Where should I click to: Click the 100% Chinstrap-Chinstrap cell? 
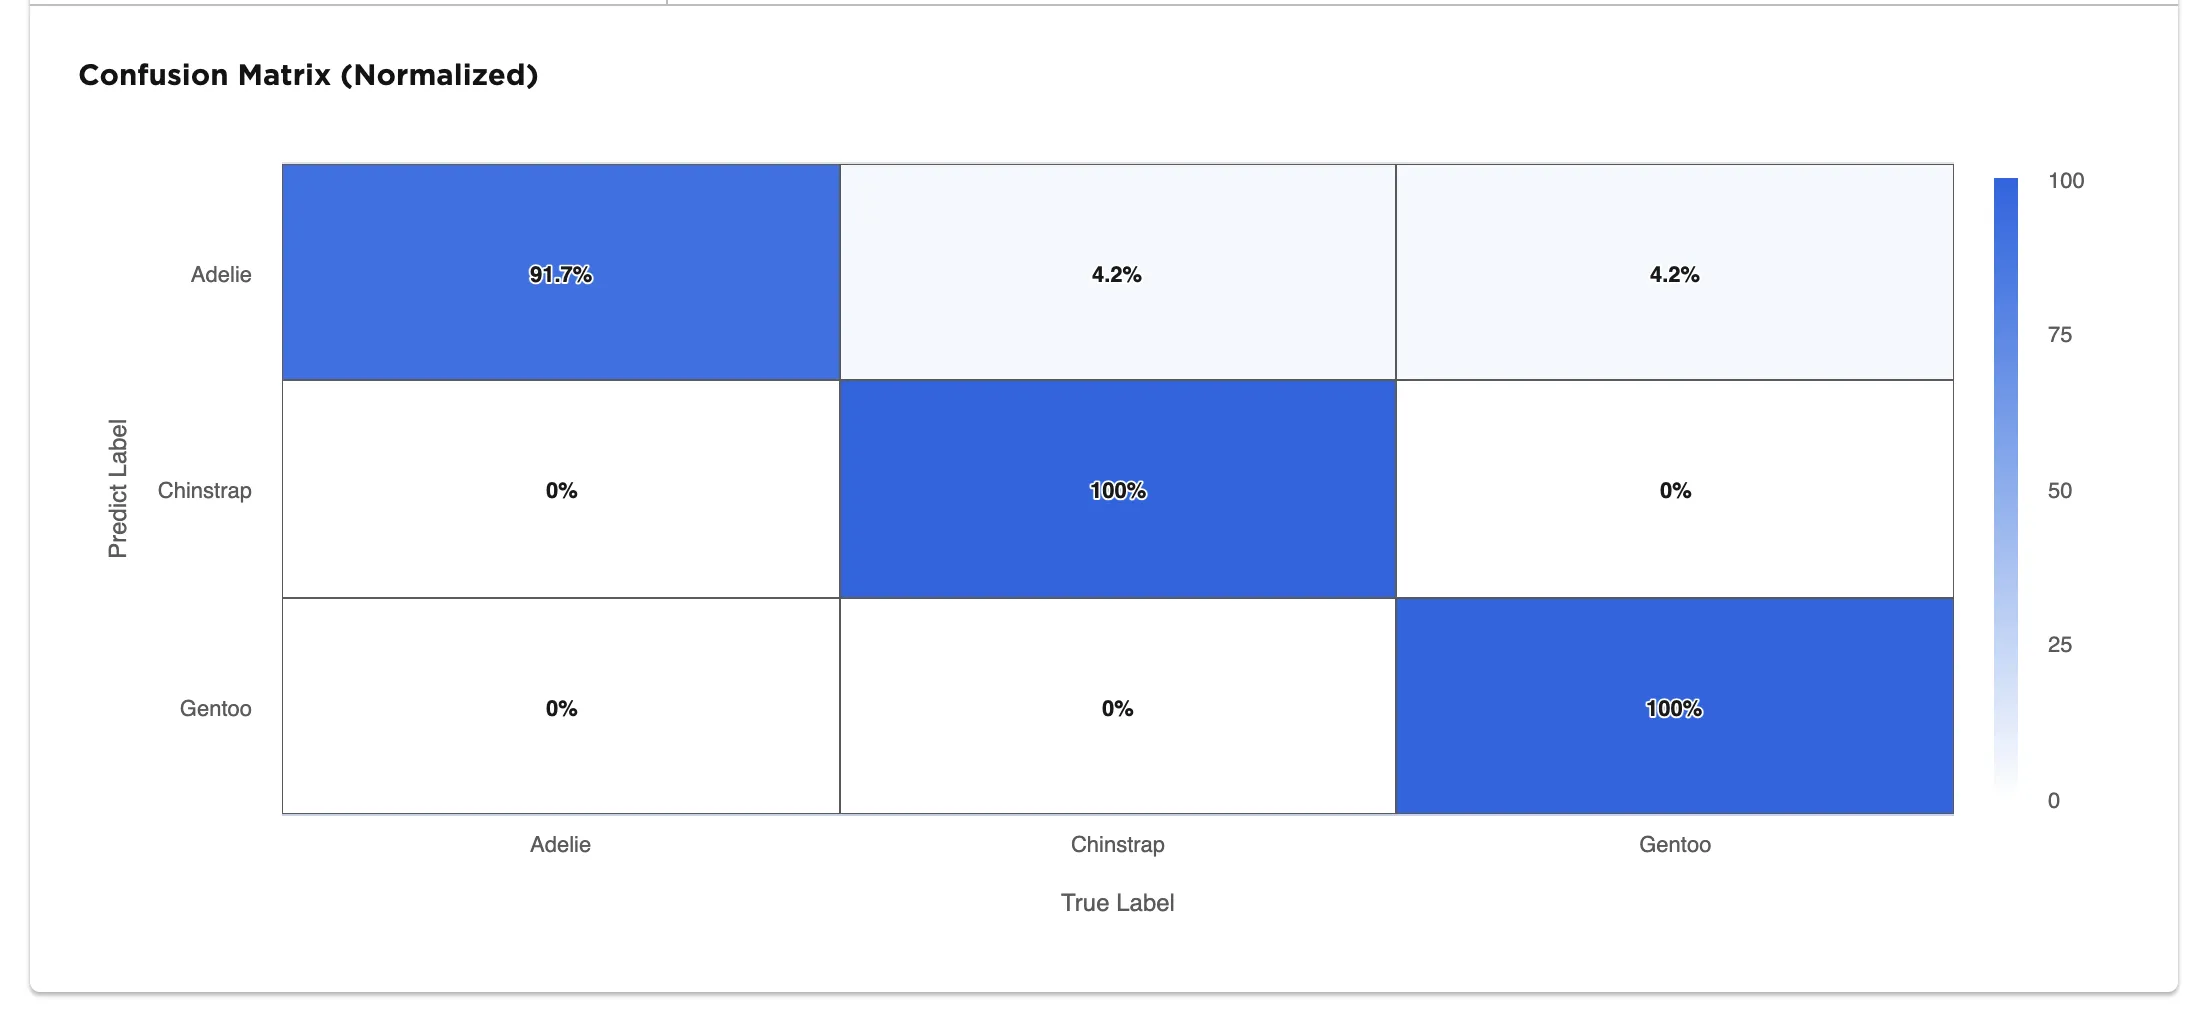click(1117, 490)
